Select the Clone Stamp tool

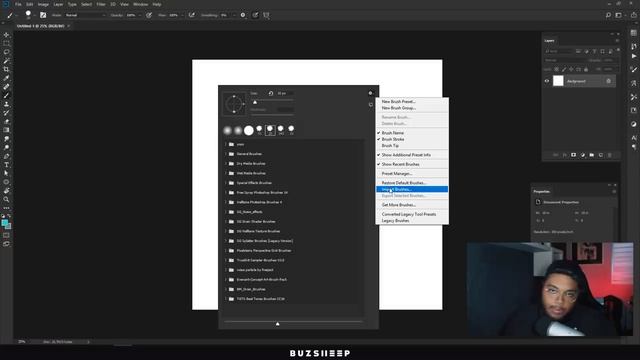pyautogui.click(x=6, y=104)
